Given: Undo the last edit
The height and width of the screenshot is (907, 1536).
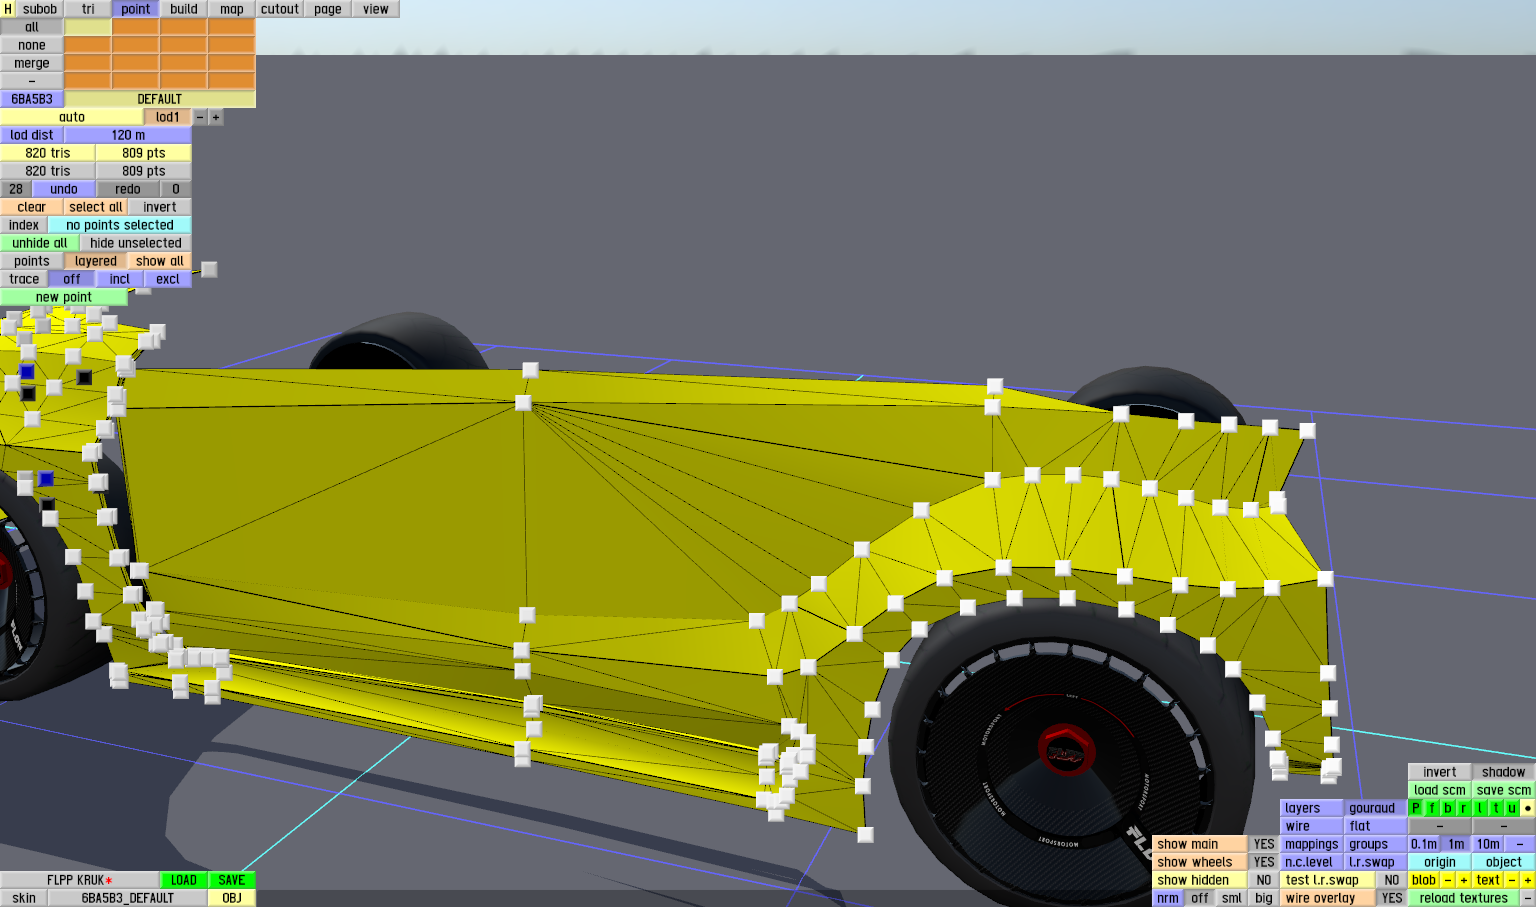Looking at the screenshot, I should pyautogui.click(x=64, y=189).
